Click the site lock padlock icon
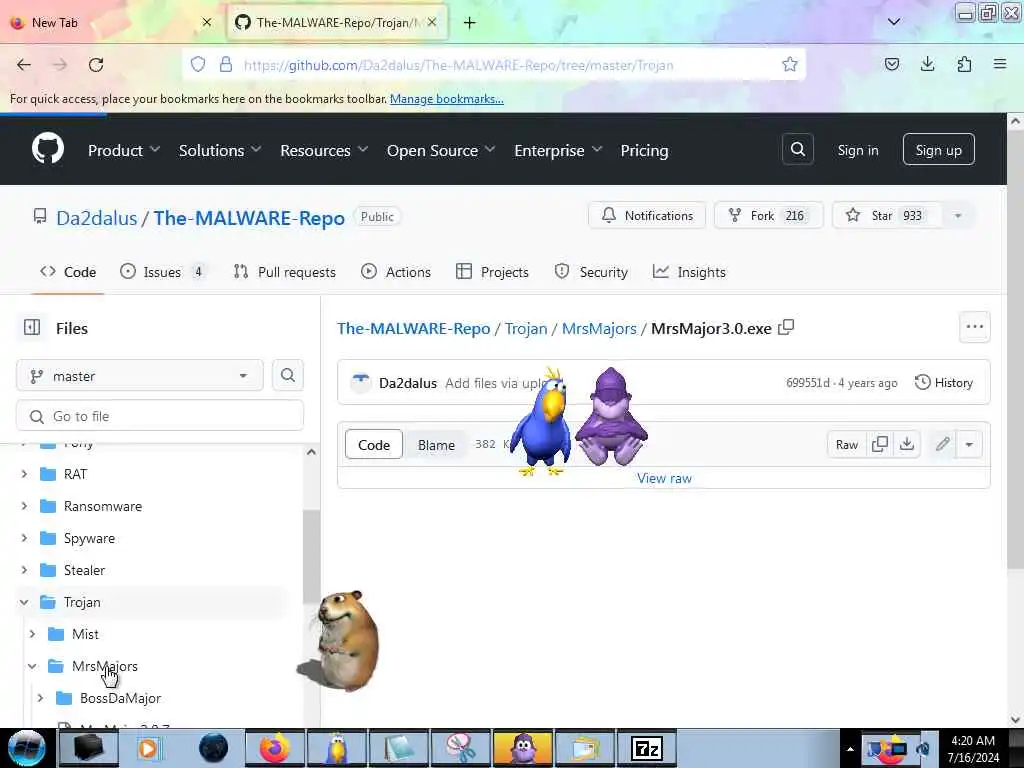The height and width of the screenshot is (768, 1024). coord(226,64)
